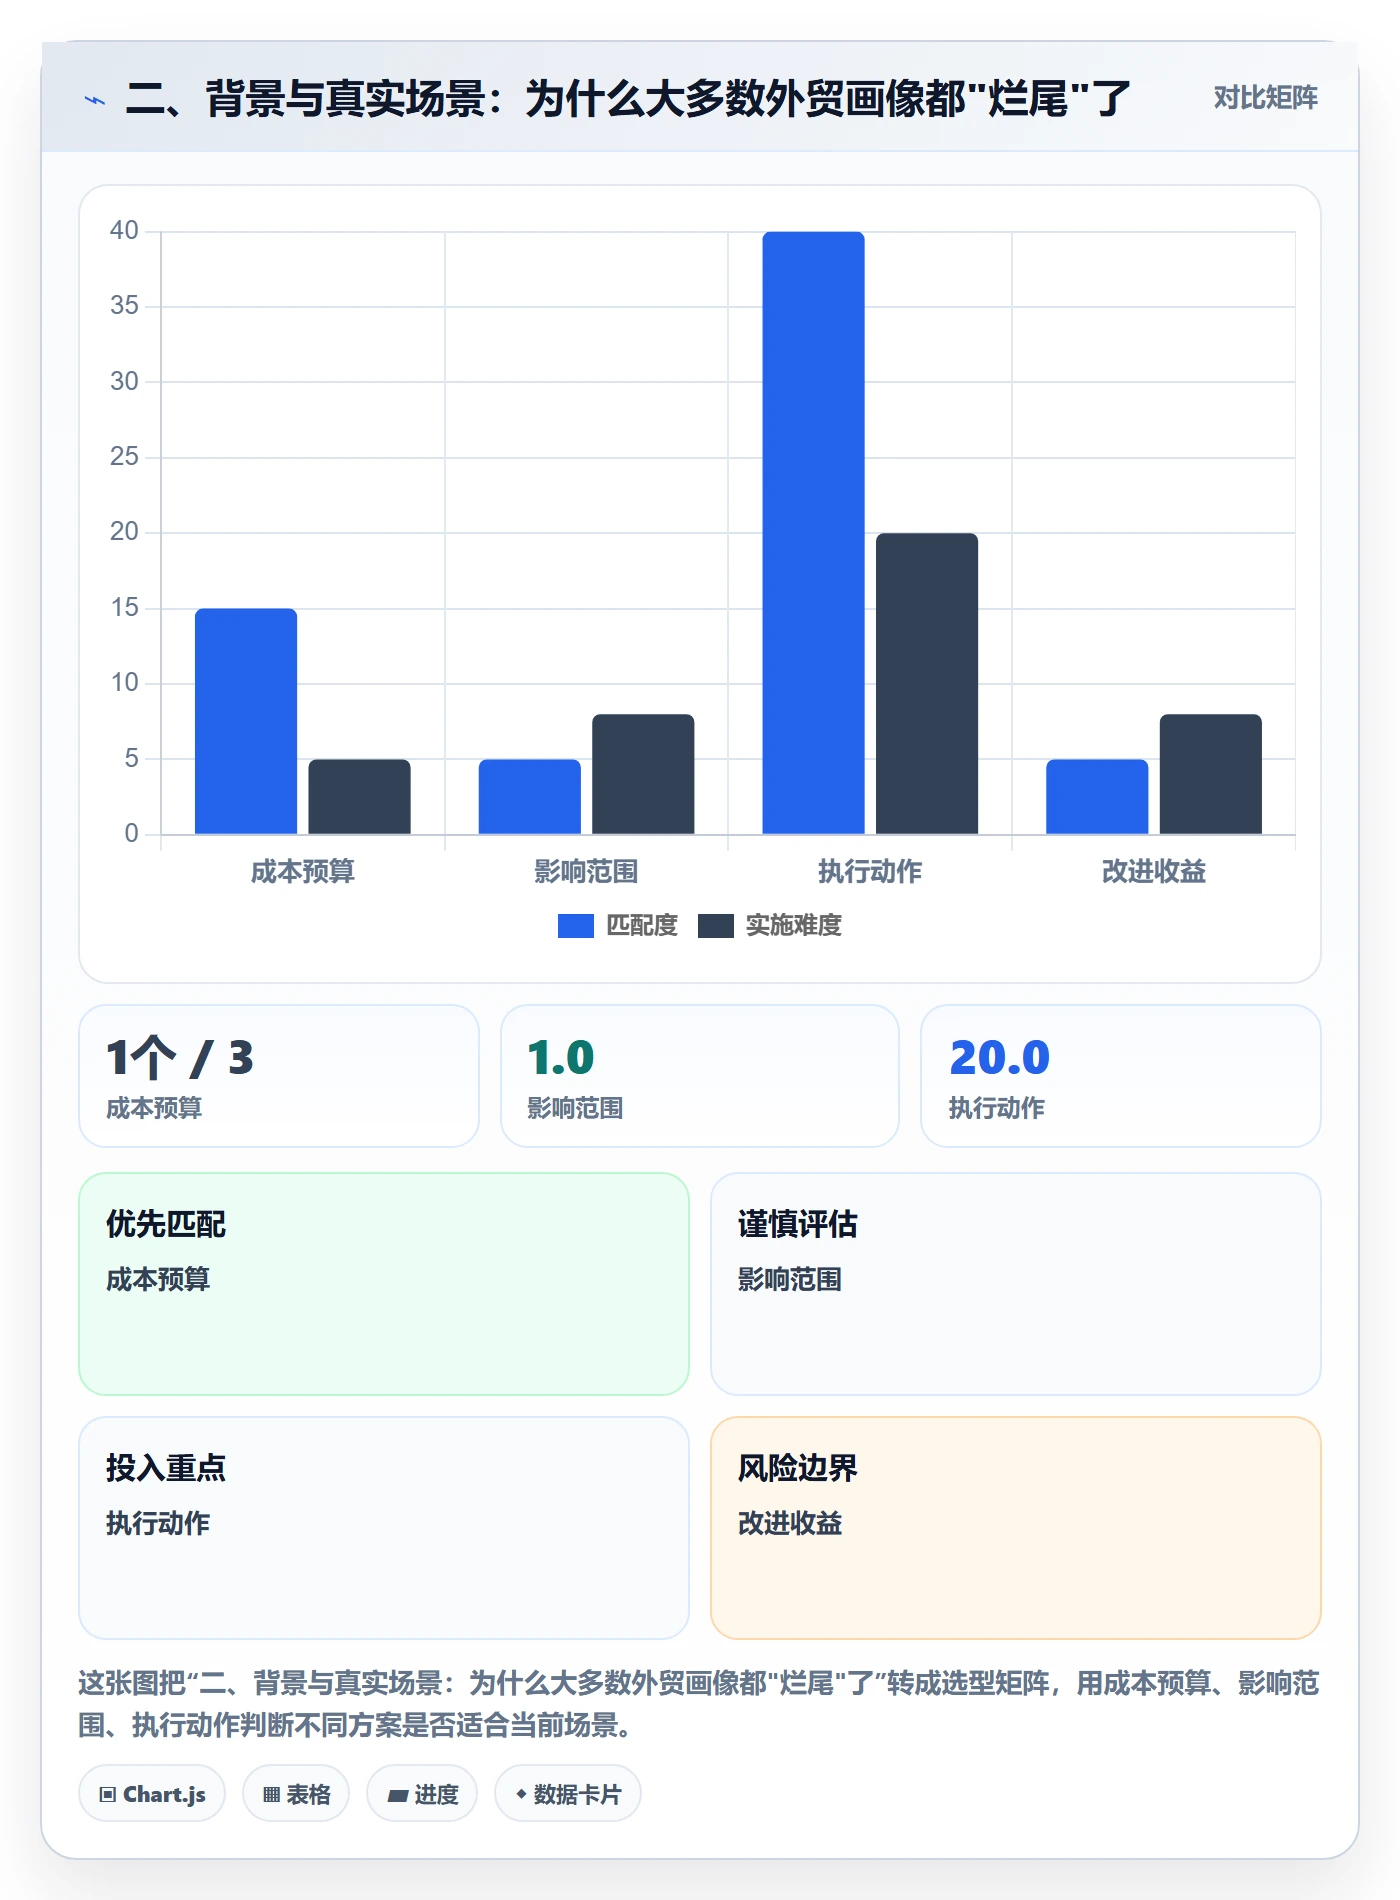Viewport: 1400px width, 1900px height.
Task: Open the 1个 / 3 成本预算 stat card
Action: (279, 1076)
